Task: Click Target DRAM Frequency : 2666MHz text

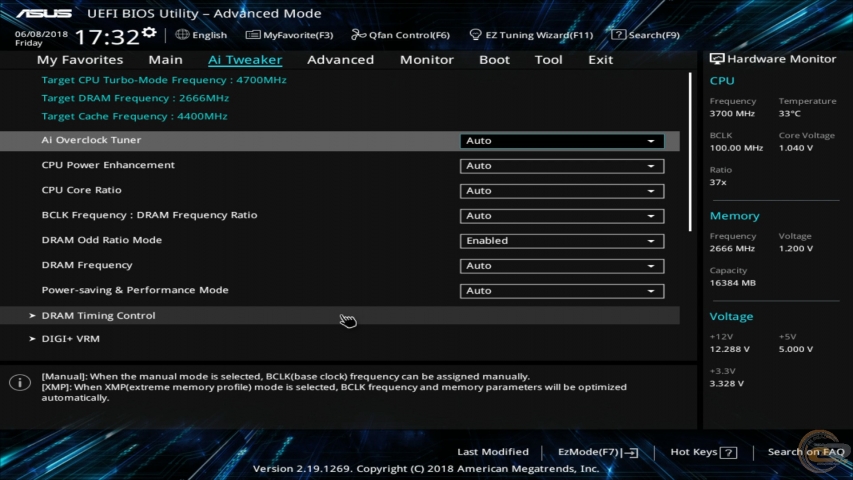Action: 135,98
